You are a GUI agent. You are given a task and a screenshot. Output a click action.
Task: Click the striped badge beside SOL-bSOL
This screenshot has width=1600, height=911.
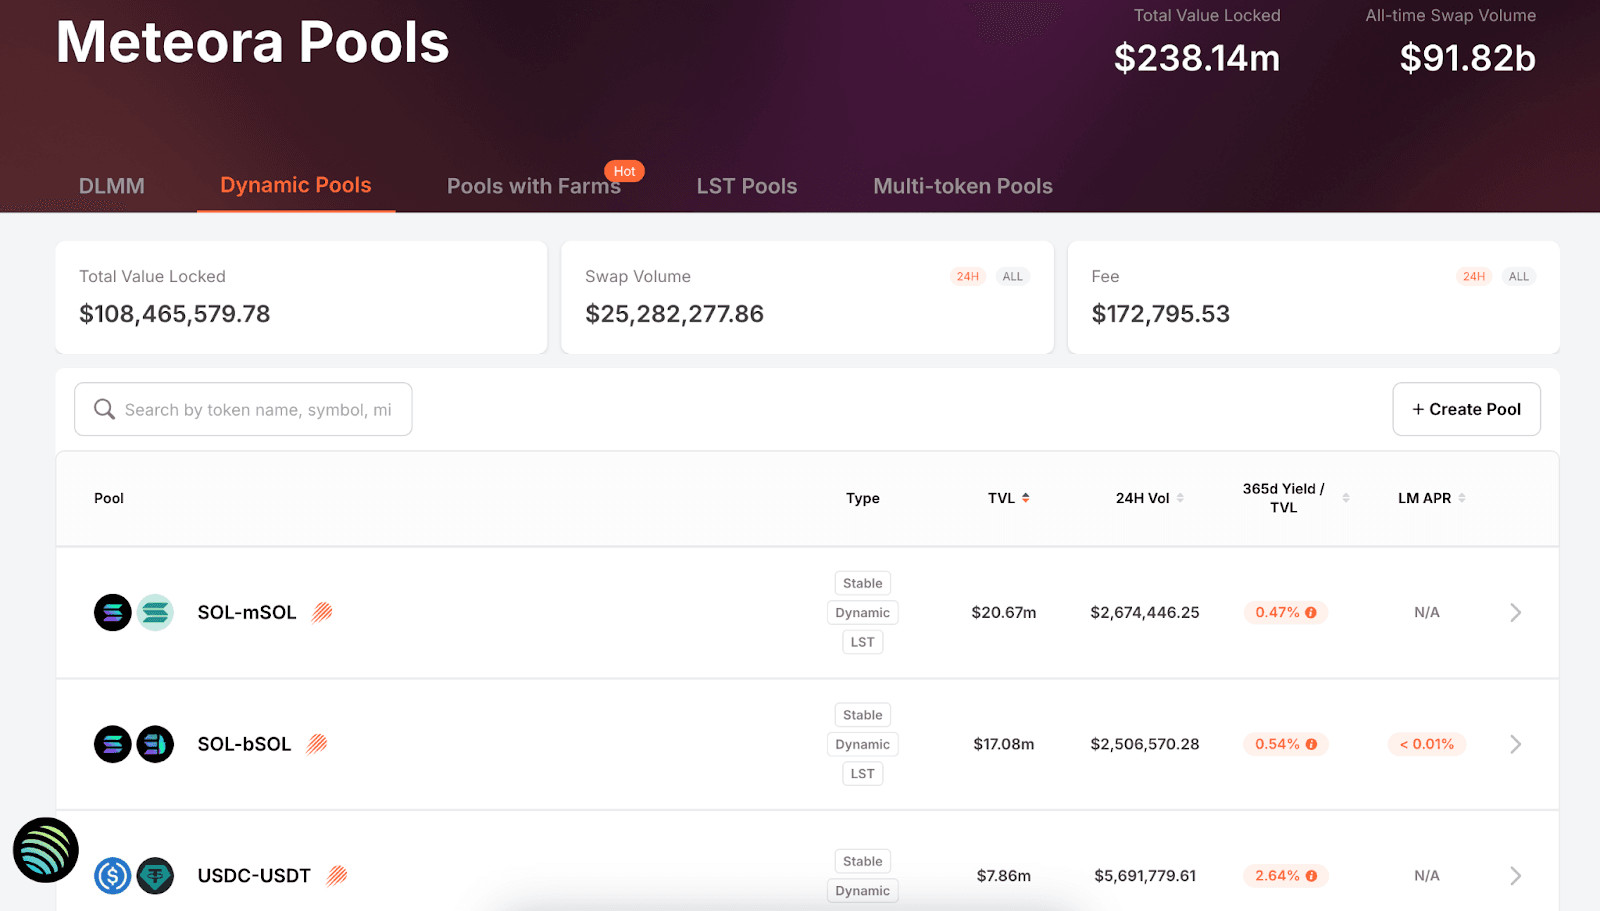317,744
